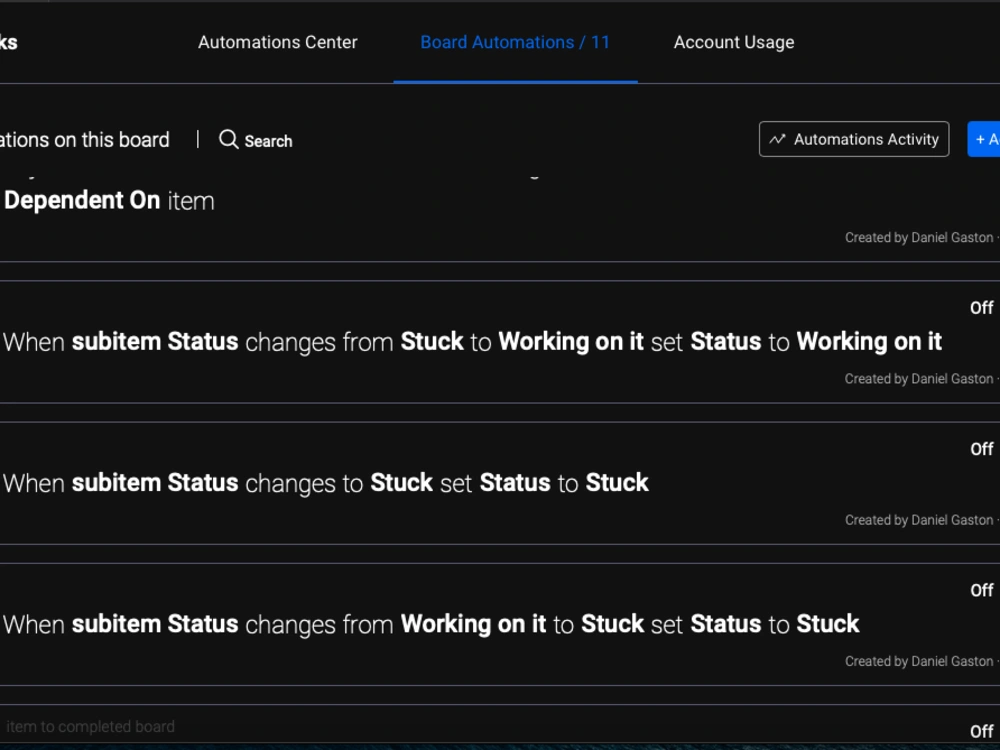Open the 'Dependent On item' automation
The height and width of the screenshot is (750, 1000).
click(x=108, y=200)
